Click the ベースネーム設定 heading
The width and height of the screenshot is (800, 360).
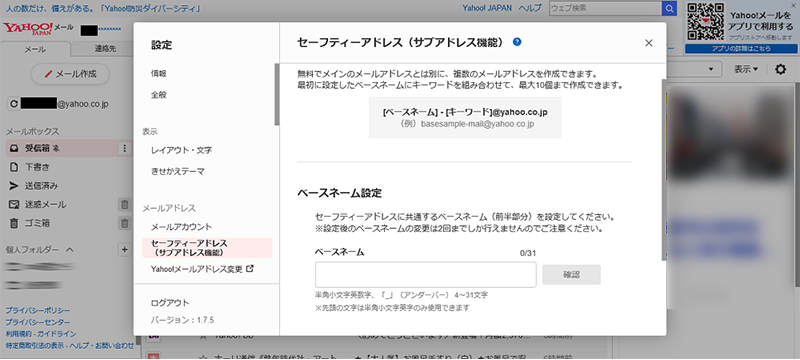[x=339, y=193]
